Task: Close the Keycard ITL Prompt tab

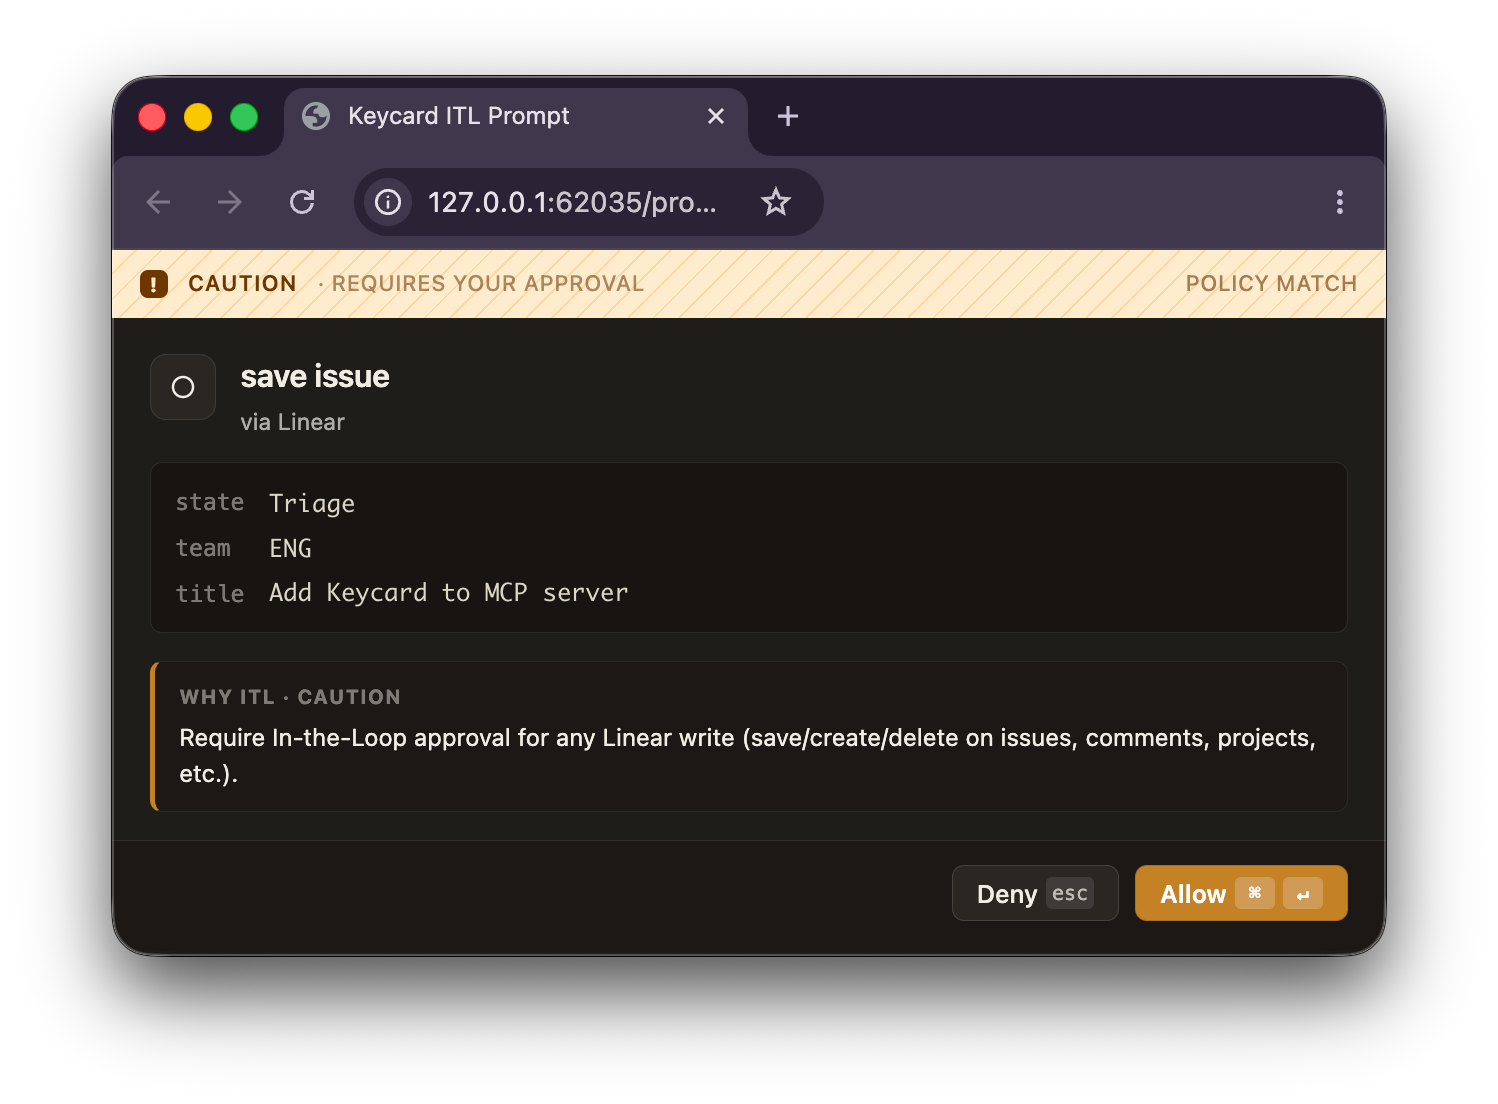Action: click(x=716, y=116)
